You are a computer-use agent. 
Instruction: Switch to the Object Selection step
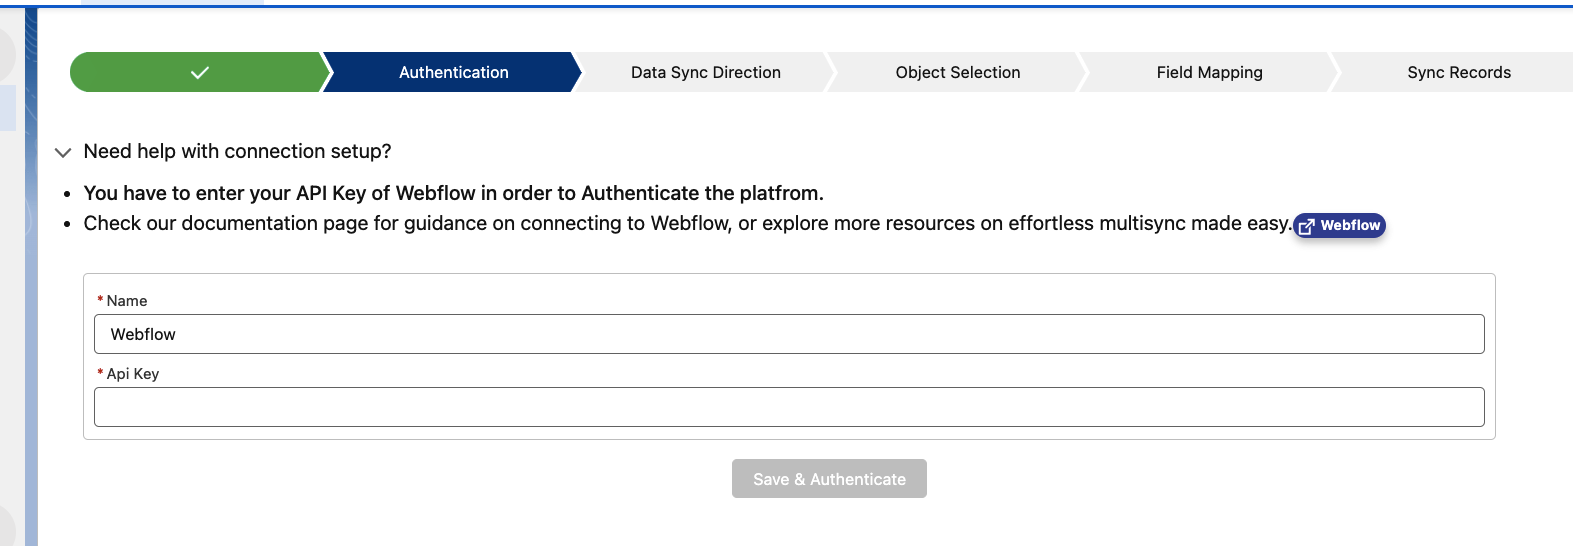click(x=957, y=72)
